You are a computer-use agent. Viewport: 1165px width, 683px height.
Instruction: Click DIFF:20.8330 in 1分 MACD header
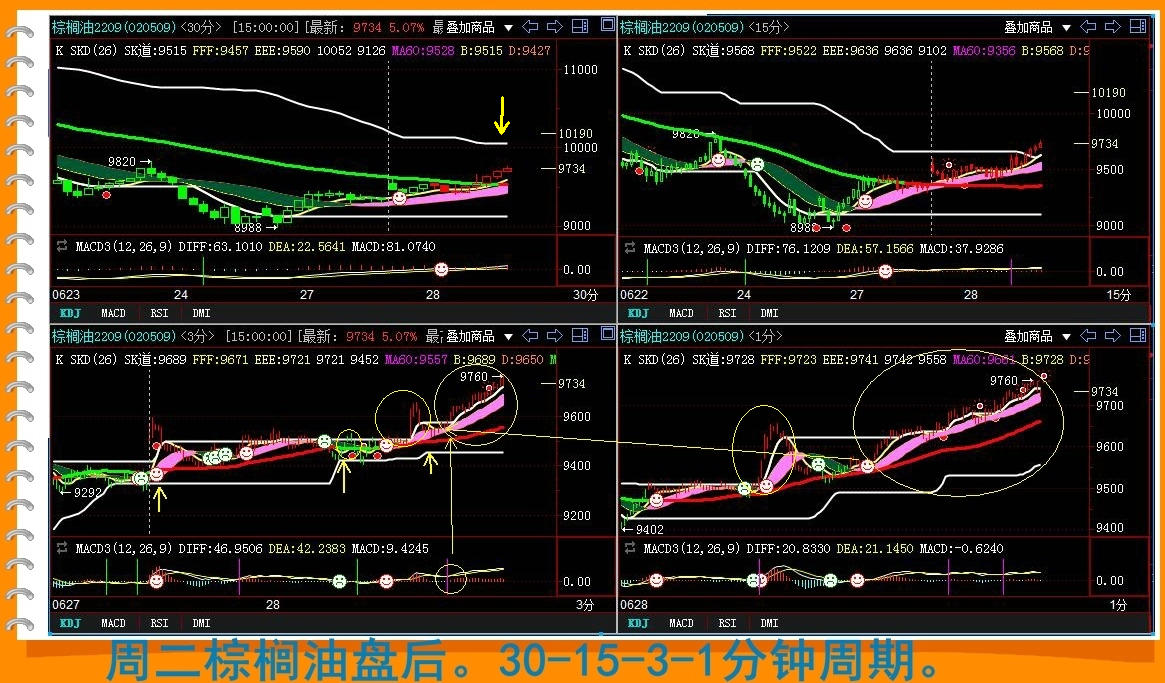click(x=788, y=549)
